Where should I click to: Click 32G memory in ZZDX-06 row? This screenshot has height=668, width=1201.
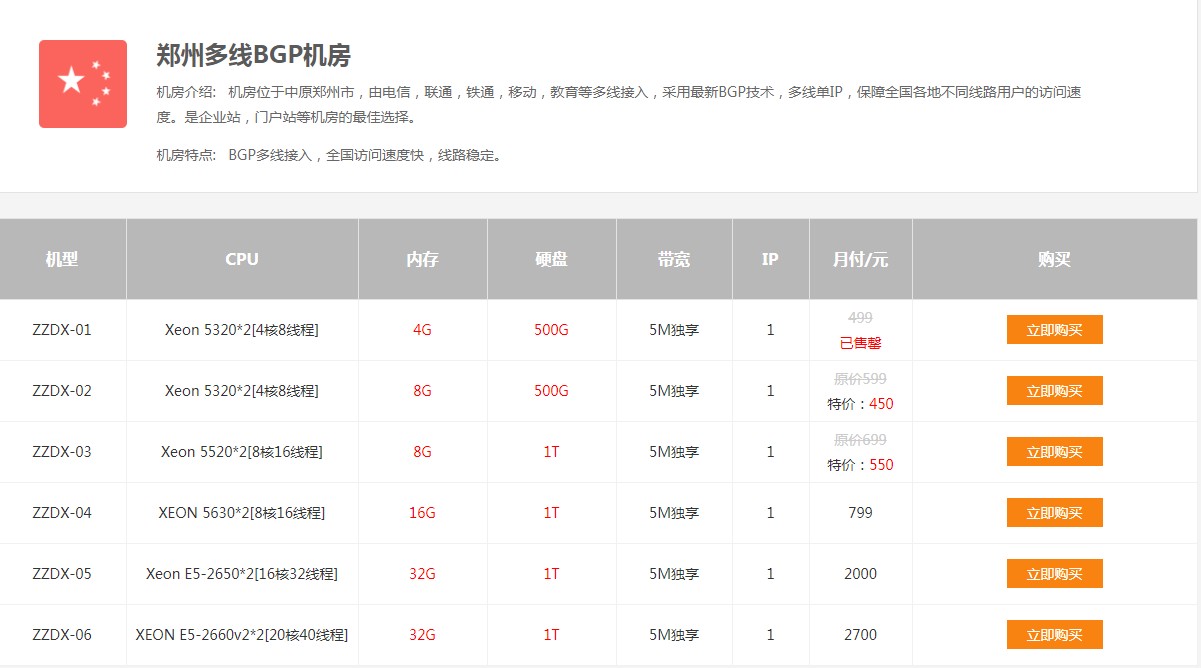(422, 635)
